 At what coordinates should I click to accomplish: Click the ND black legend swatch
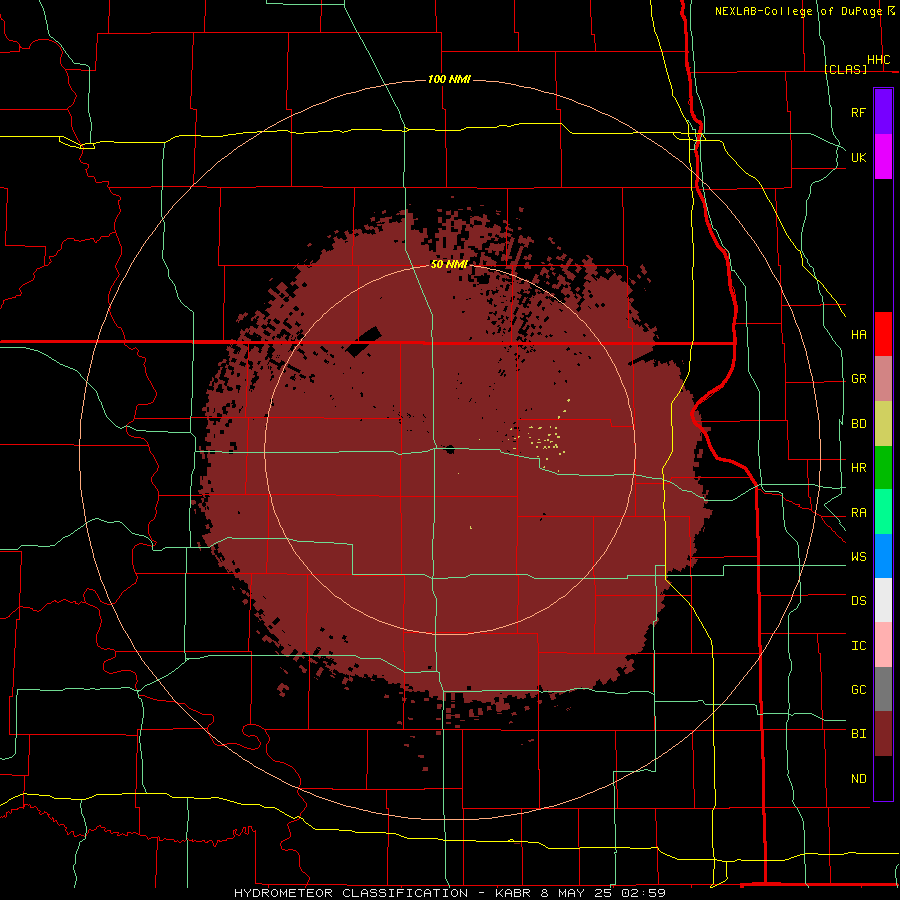tap(883, 778)
